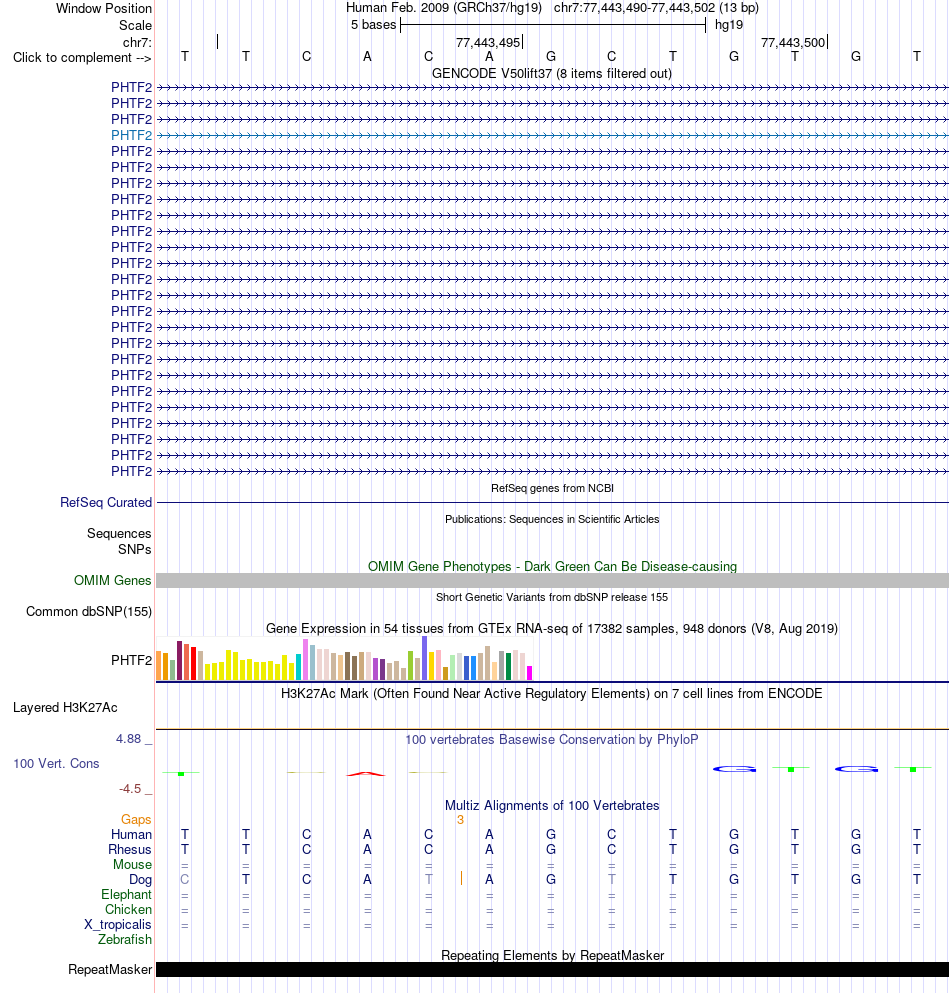
Task: Click the Mouse species label
Action: tap(132, 864)
